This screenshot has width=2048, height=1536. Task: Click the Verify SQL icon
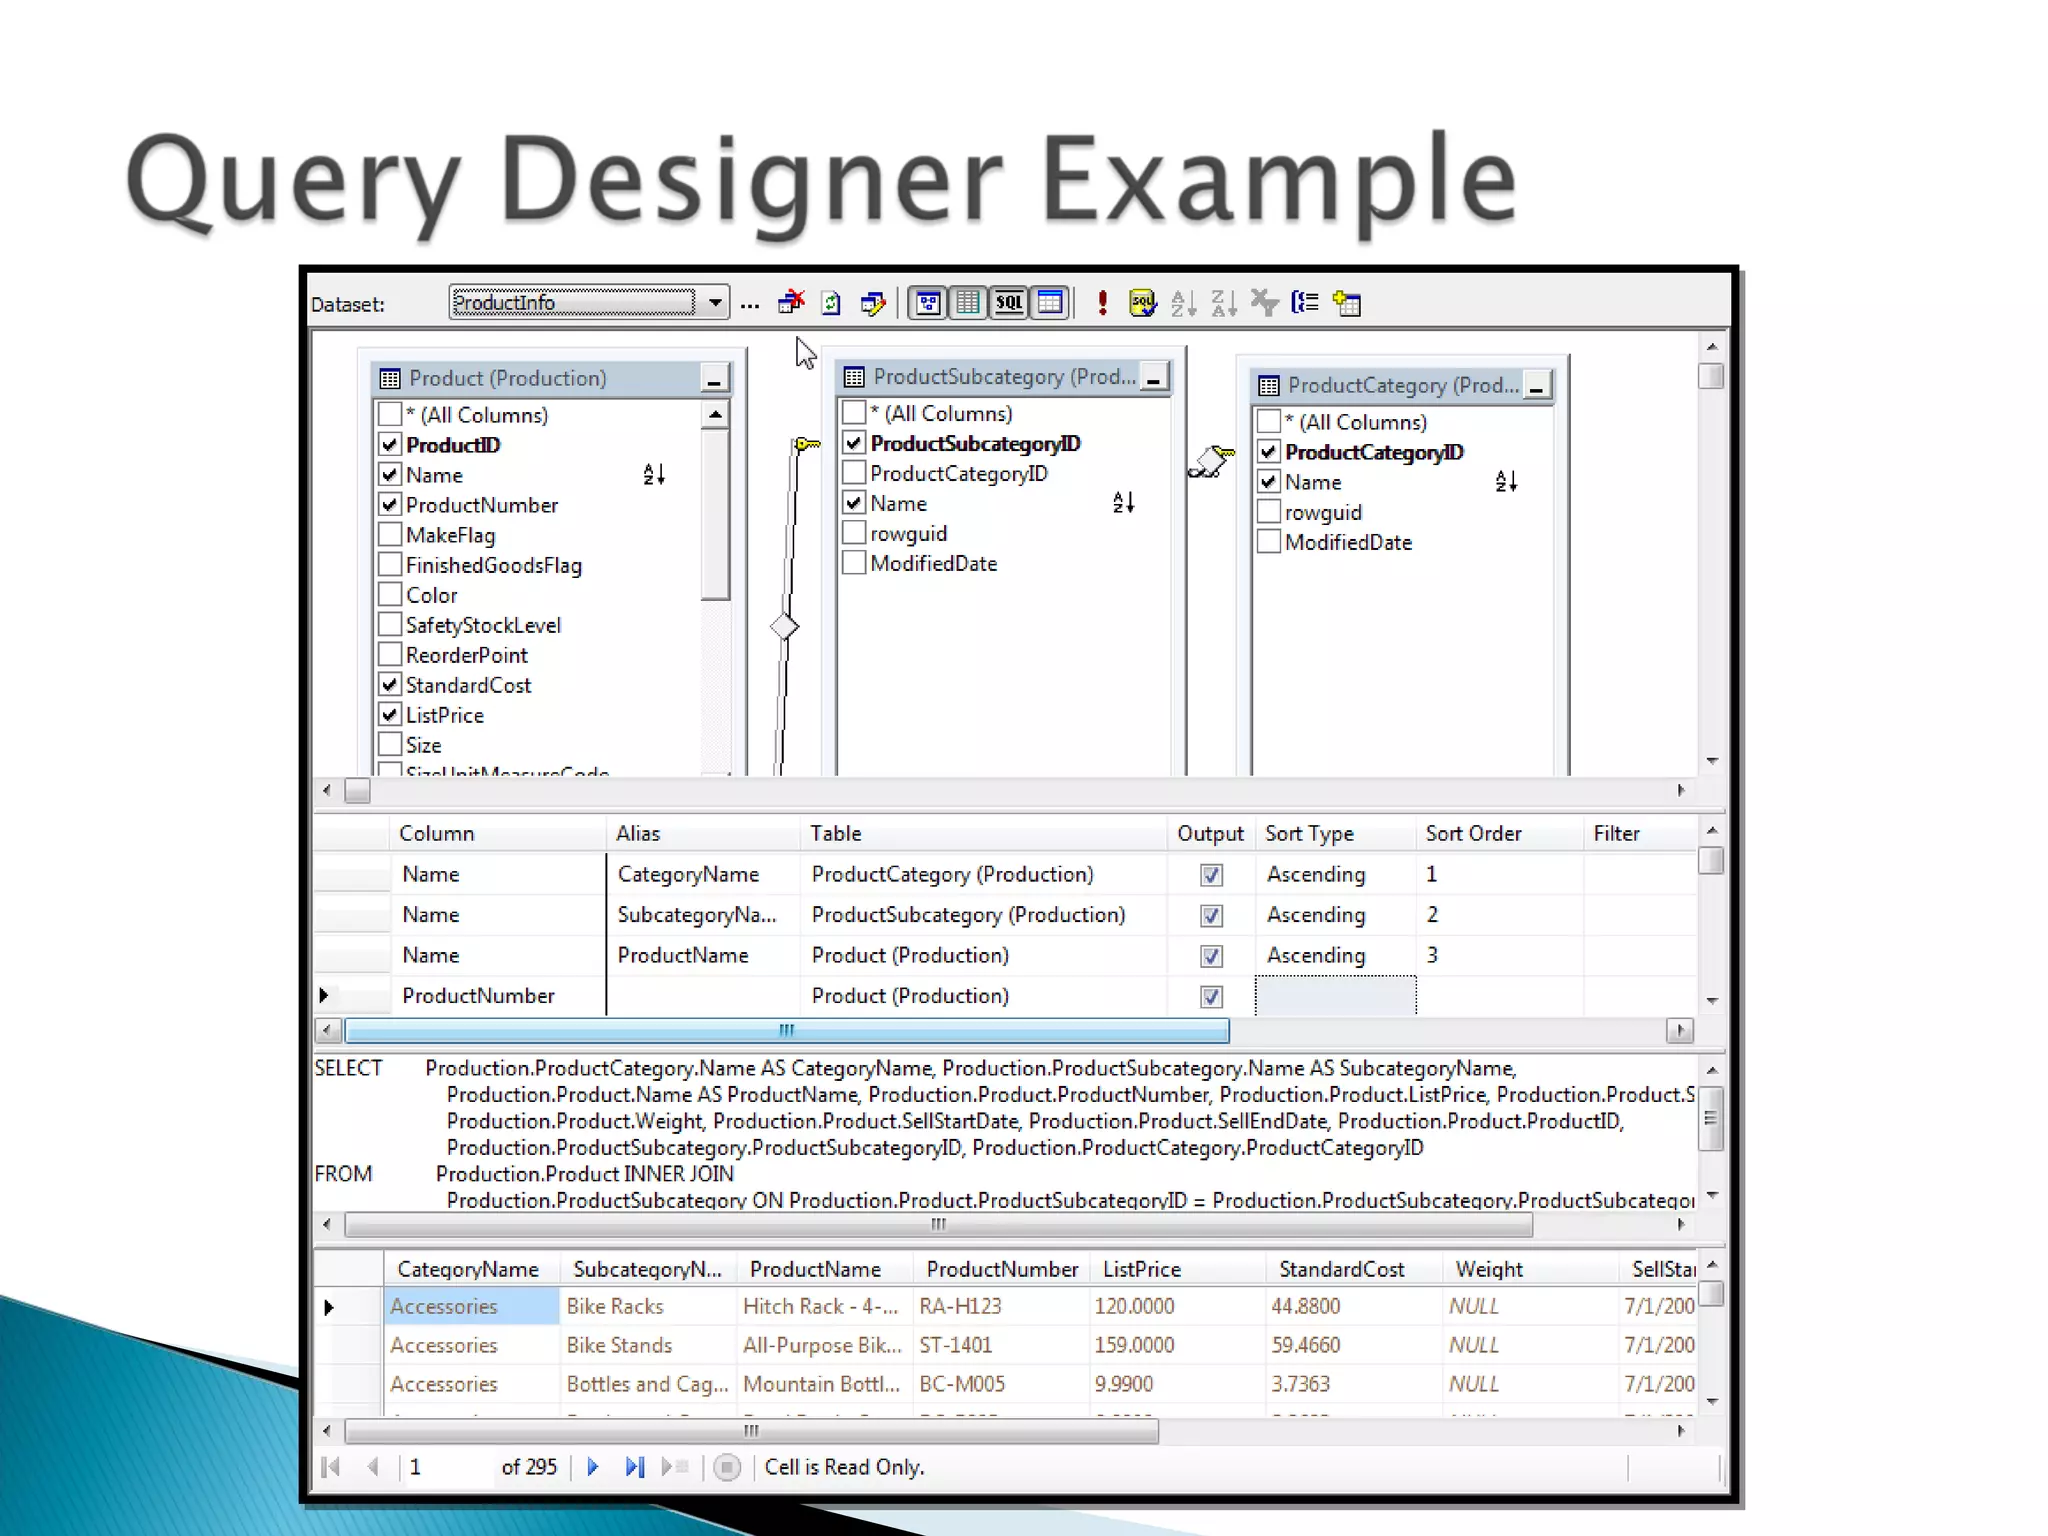[x=1142, y=303]
